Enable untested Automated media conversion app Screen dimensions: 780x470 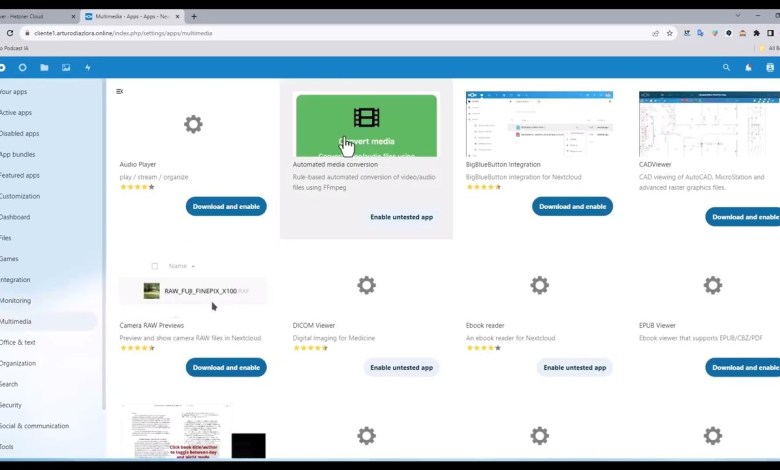point(401,217)
